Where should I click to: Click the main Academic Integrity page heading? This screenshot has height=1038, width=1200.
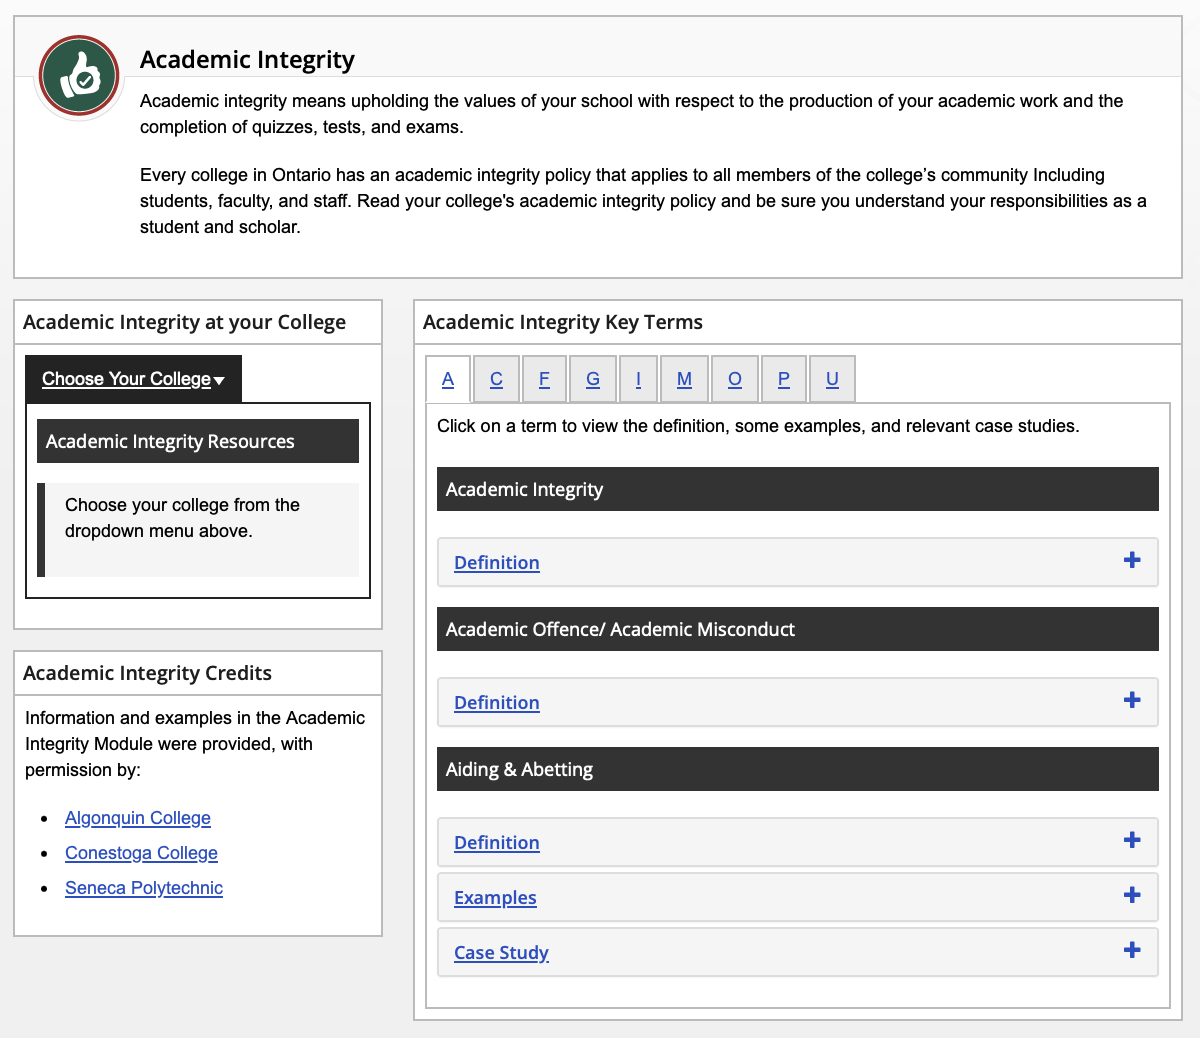click(x=247, y=60)
